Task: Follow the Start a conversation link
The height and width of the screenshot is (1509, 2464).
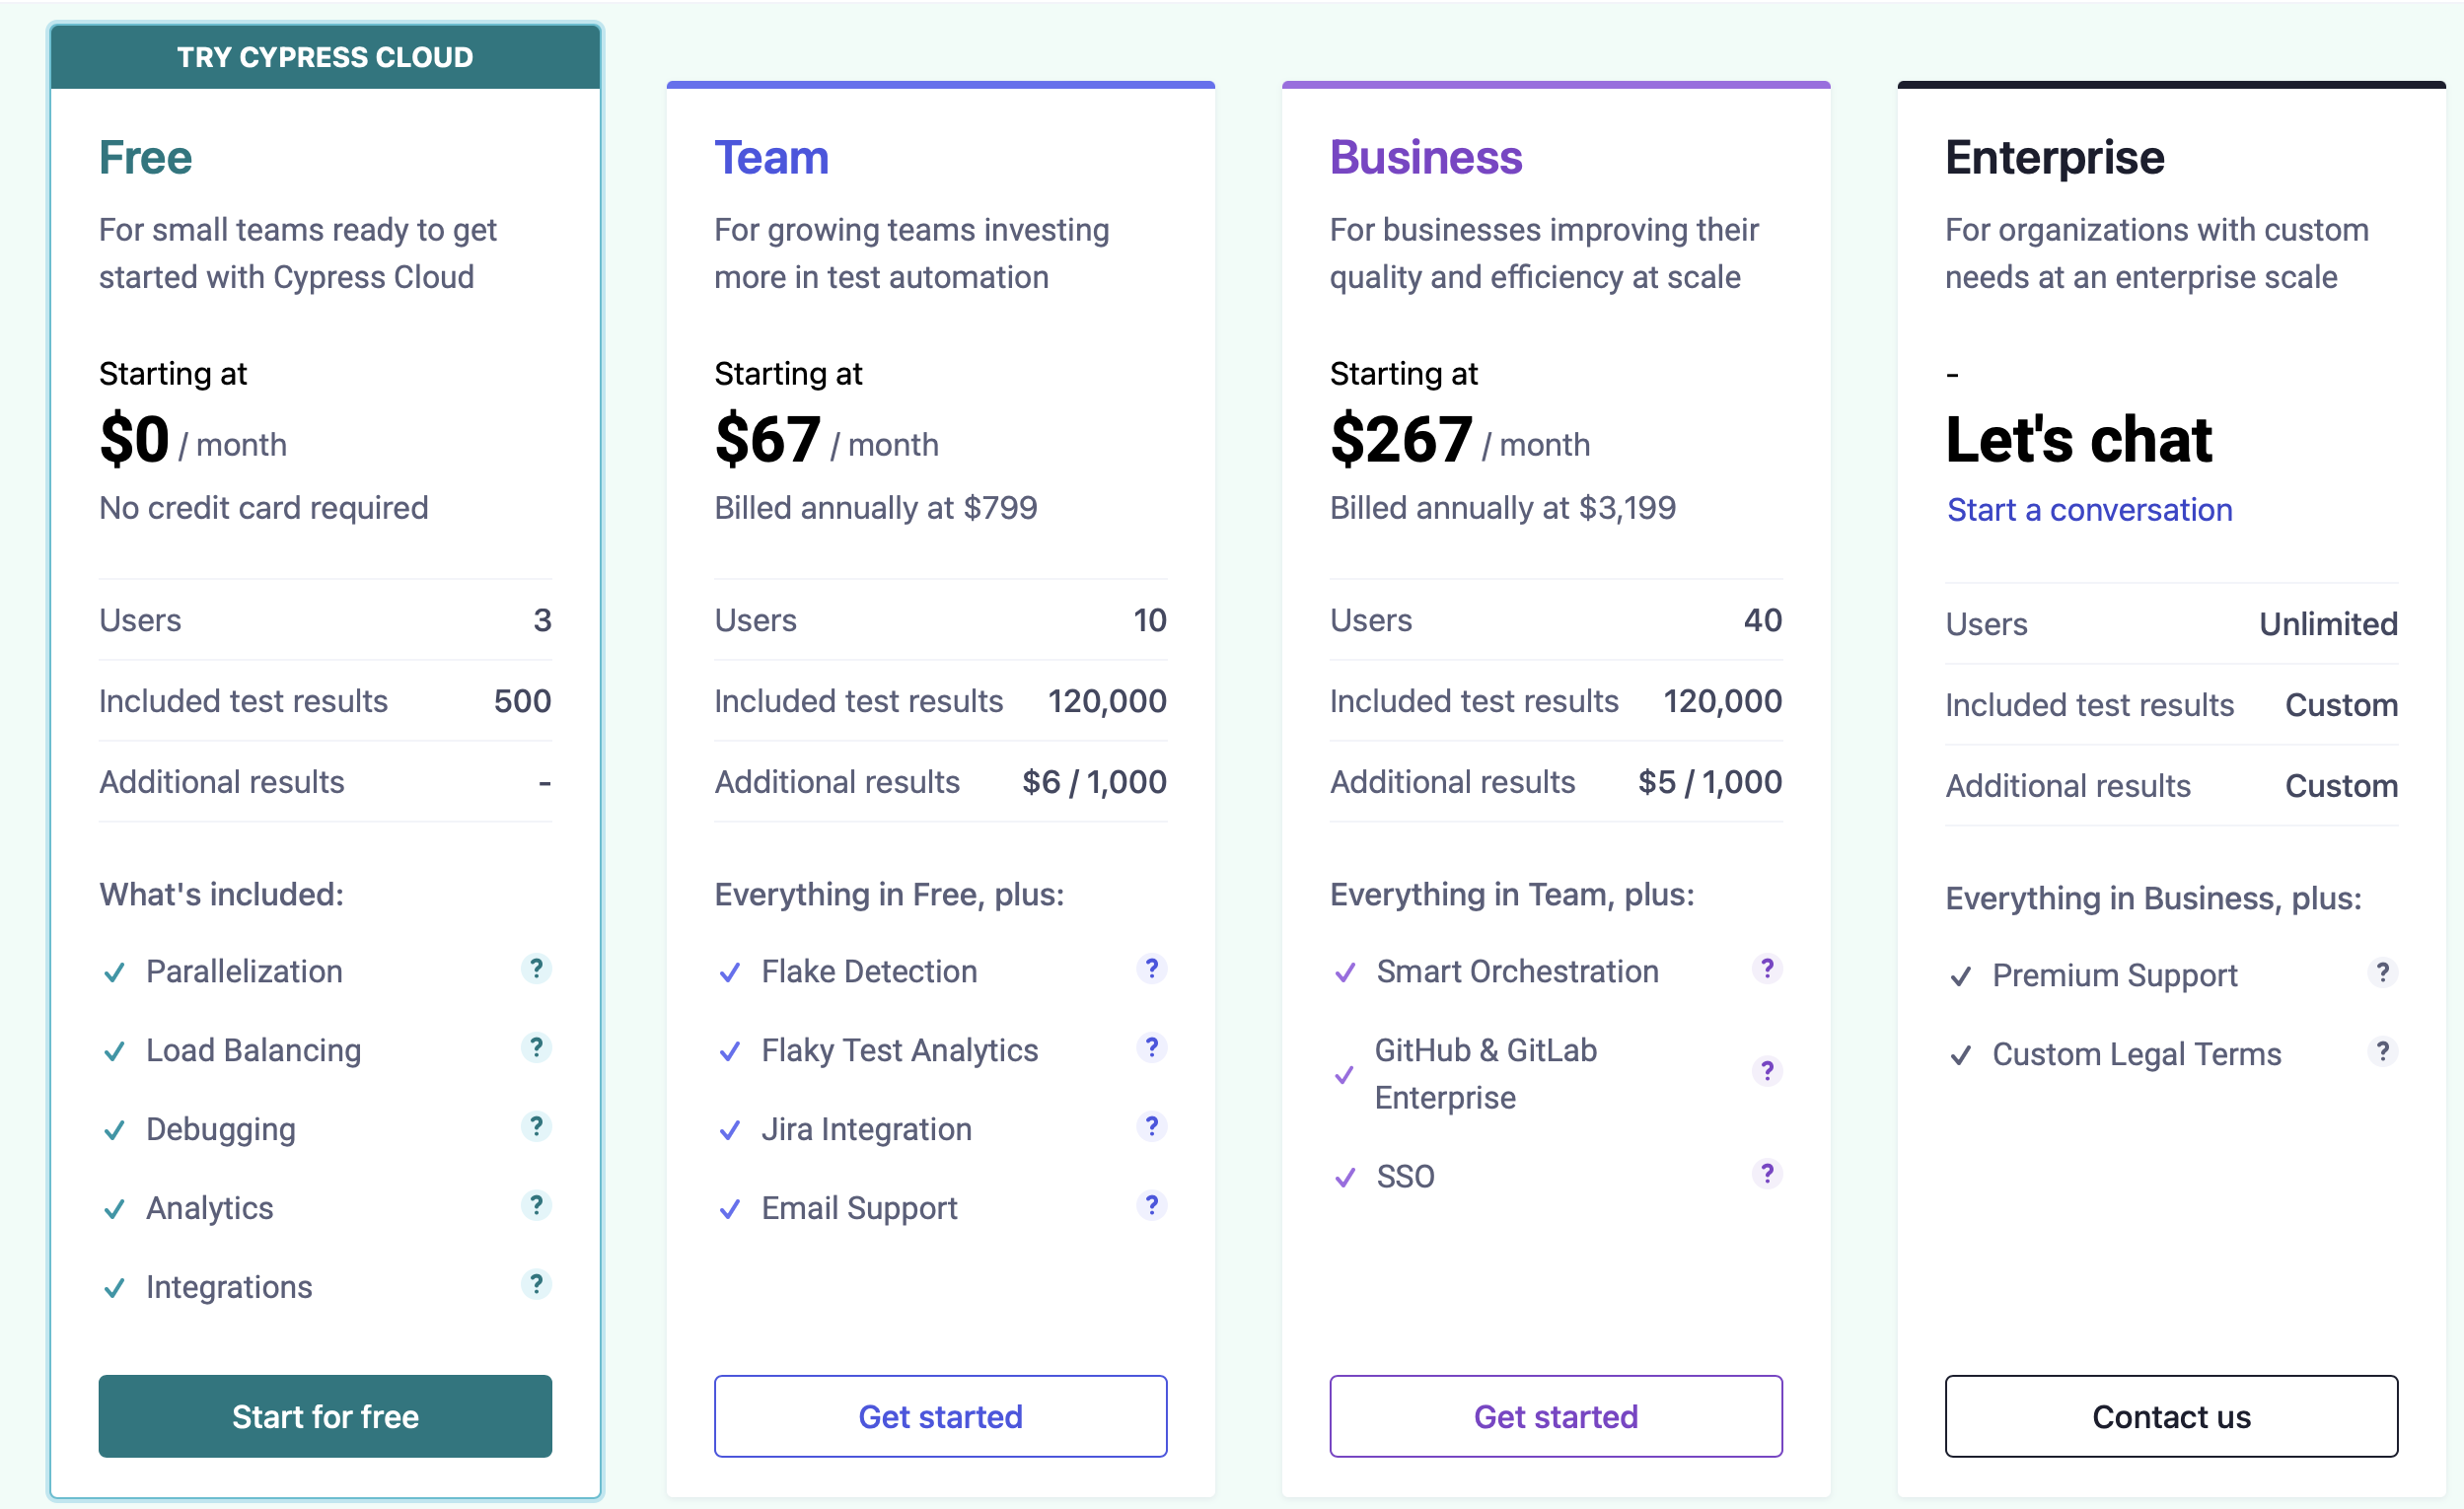Action: click(x=2089, y=510)
